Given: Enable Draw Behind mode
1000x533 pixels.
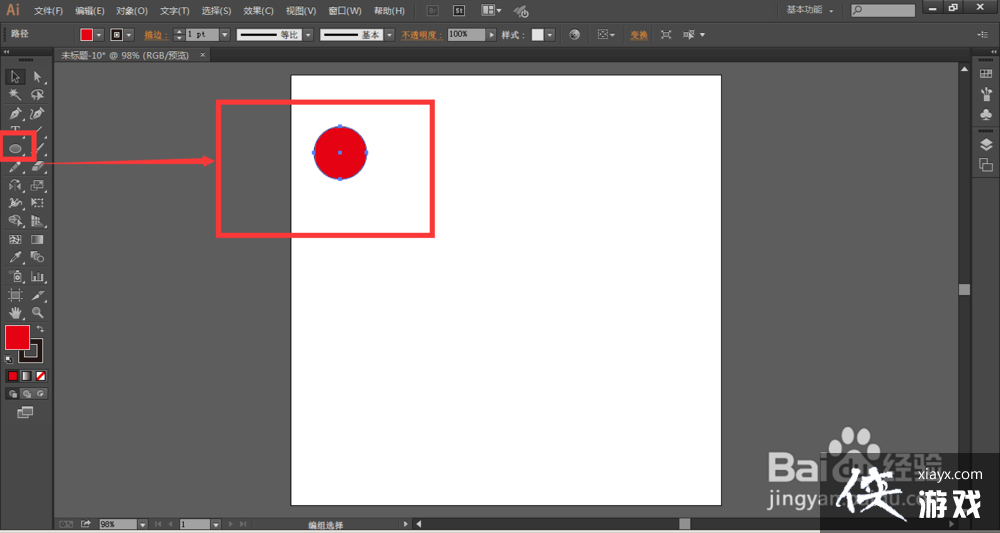Looking at the screenshot, I should pos(27,394).
